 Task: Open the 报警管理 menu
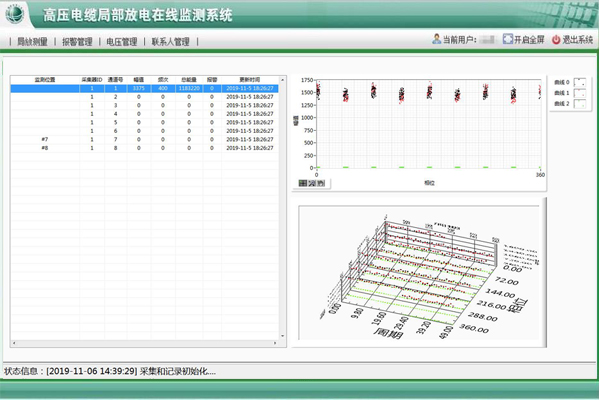point(77,42)
